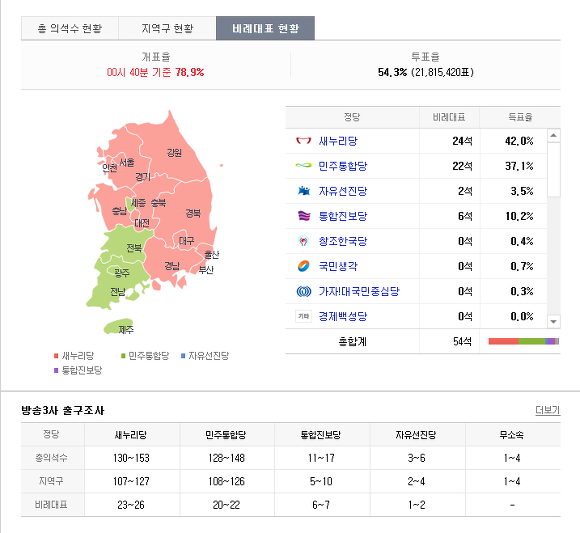
Task: Click the 창조한국당 party logo icon
Action: 303,241
